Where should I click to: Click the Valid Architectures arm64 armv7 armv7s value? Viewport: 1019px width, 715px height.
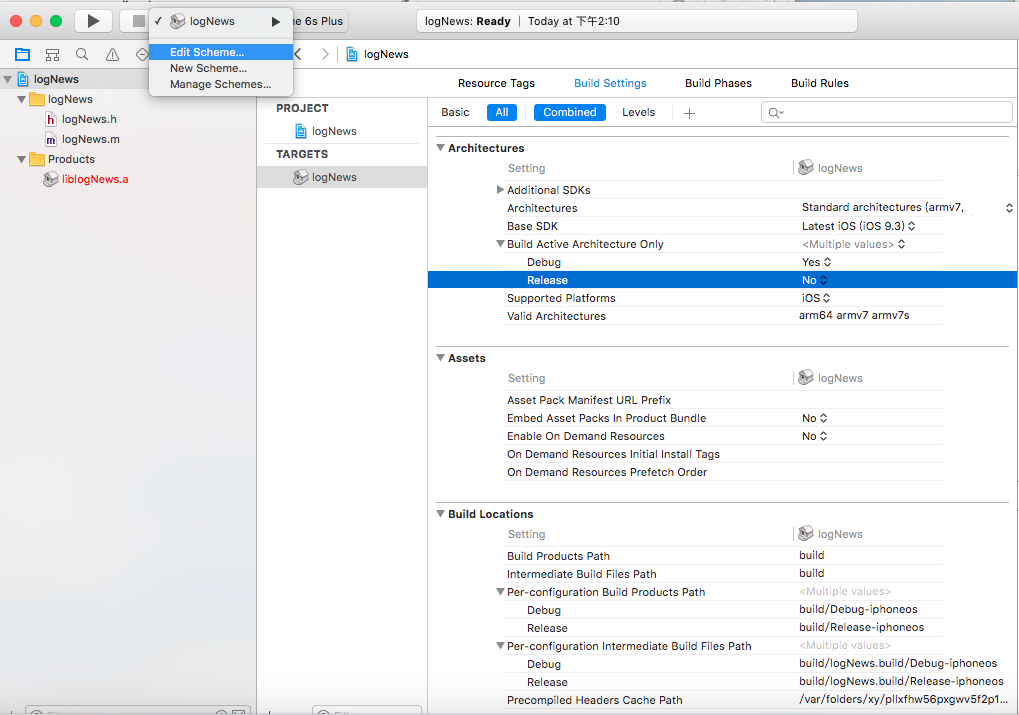(854, 315)
